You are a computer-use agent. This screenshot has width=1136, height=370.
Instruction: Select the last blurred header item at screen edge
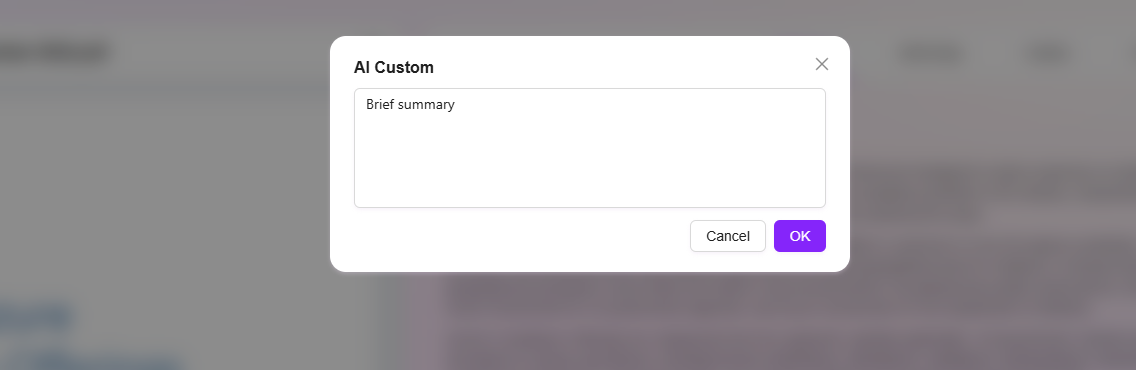tap(1127, 54)
